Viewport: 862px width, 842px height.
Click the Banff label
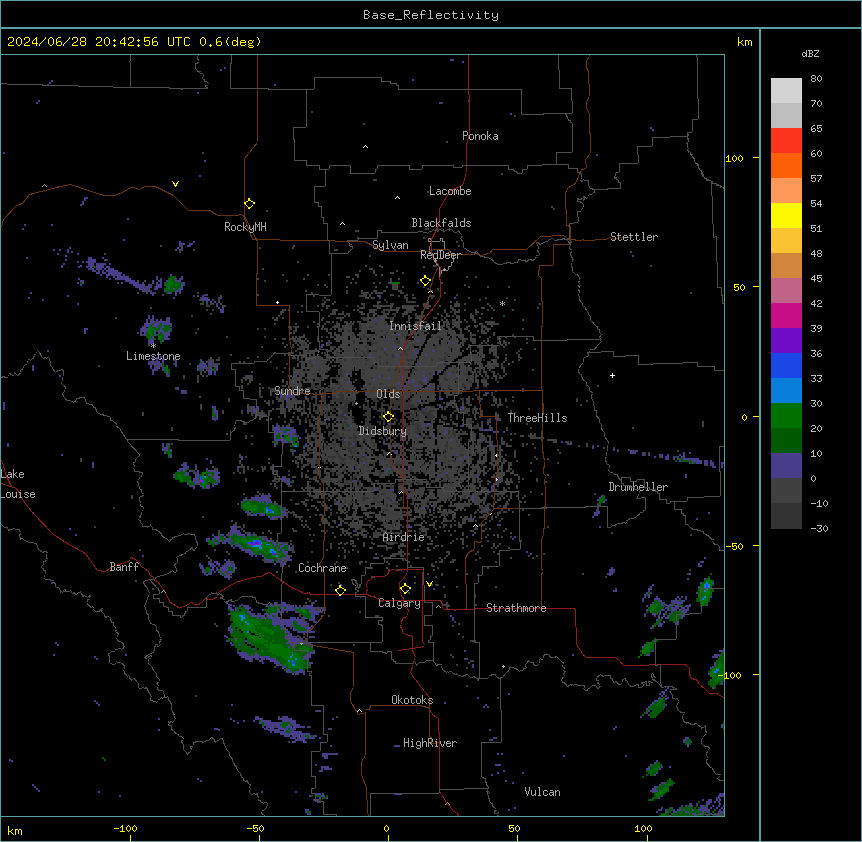coord(124,567)
